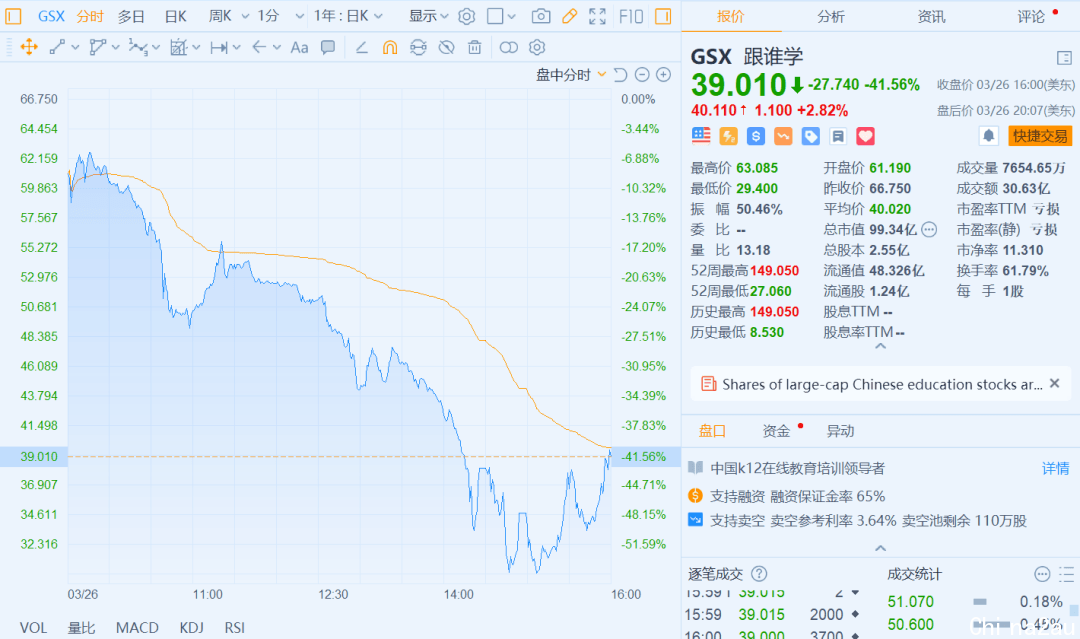The image size is (1080, 639).
Task: Select the orange move/crosshair cursor tool
Action: (x=29, y=47)
